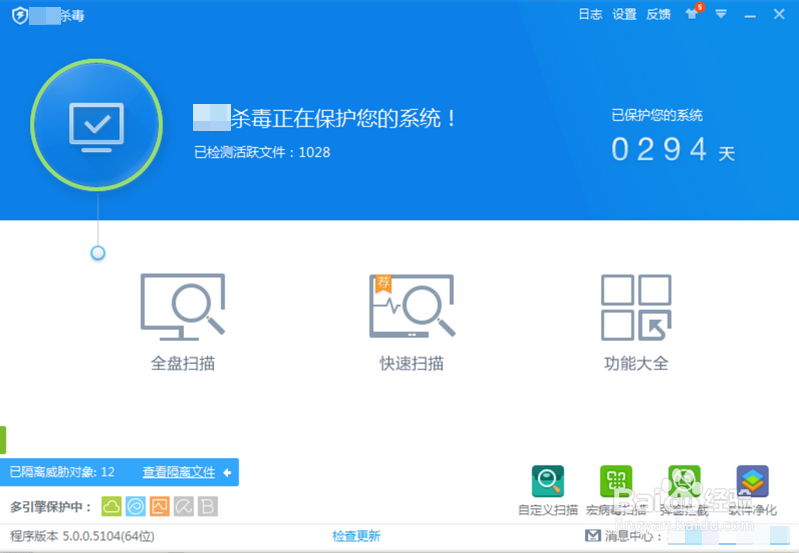The image size is (799, 553).
Task: Open the 功能大全 feature collection
Action: [636, 322]
